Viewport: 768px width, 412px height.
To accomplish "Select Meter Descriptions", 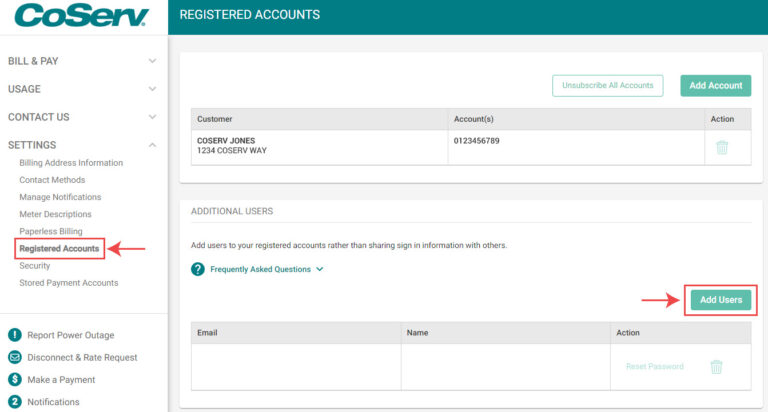I will [x=55, y=214].
